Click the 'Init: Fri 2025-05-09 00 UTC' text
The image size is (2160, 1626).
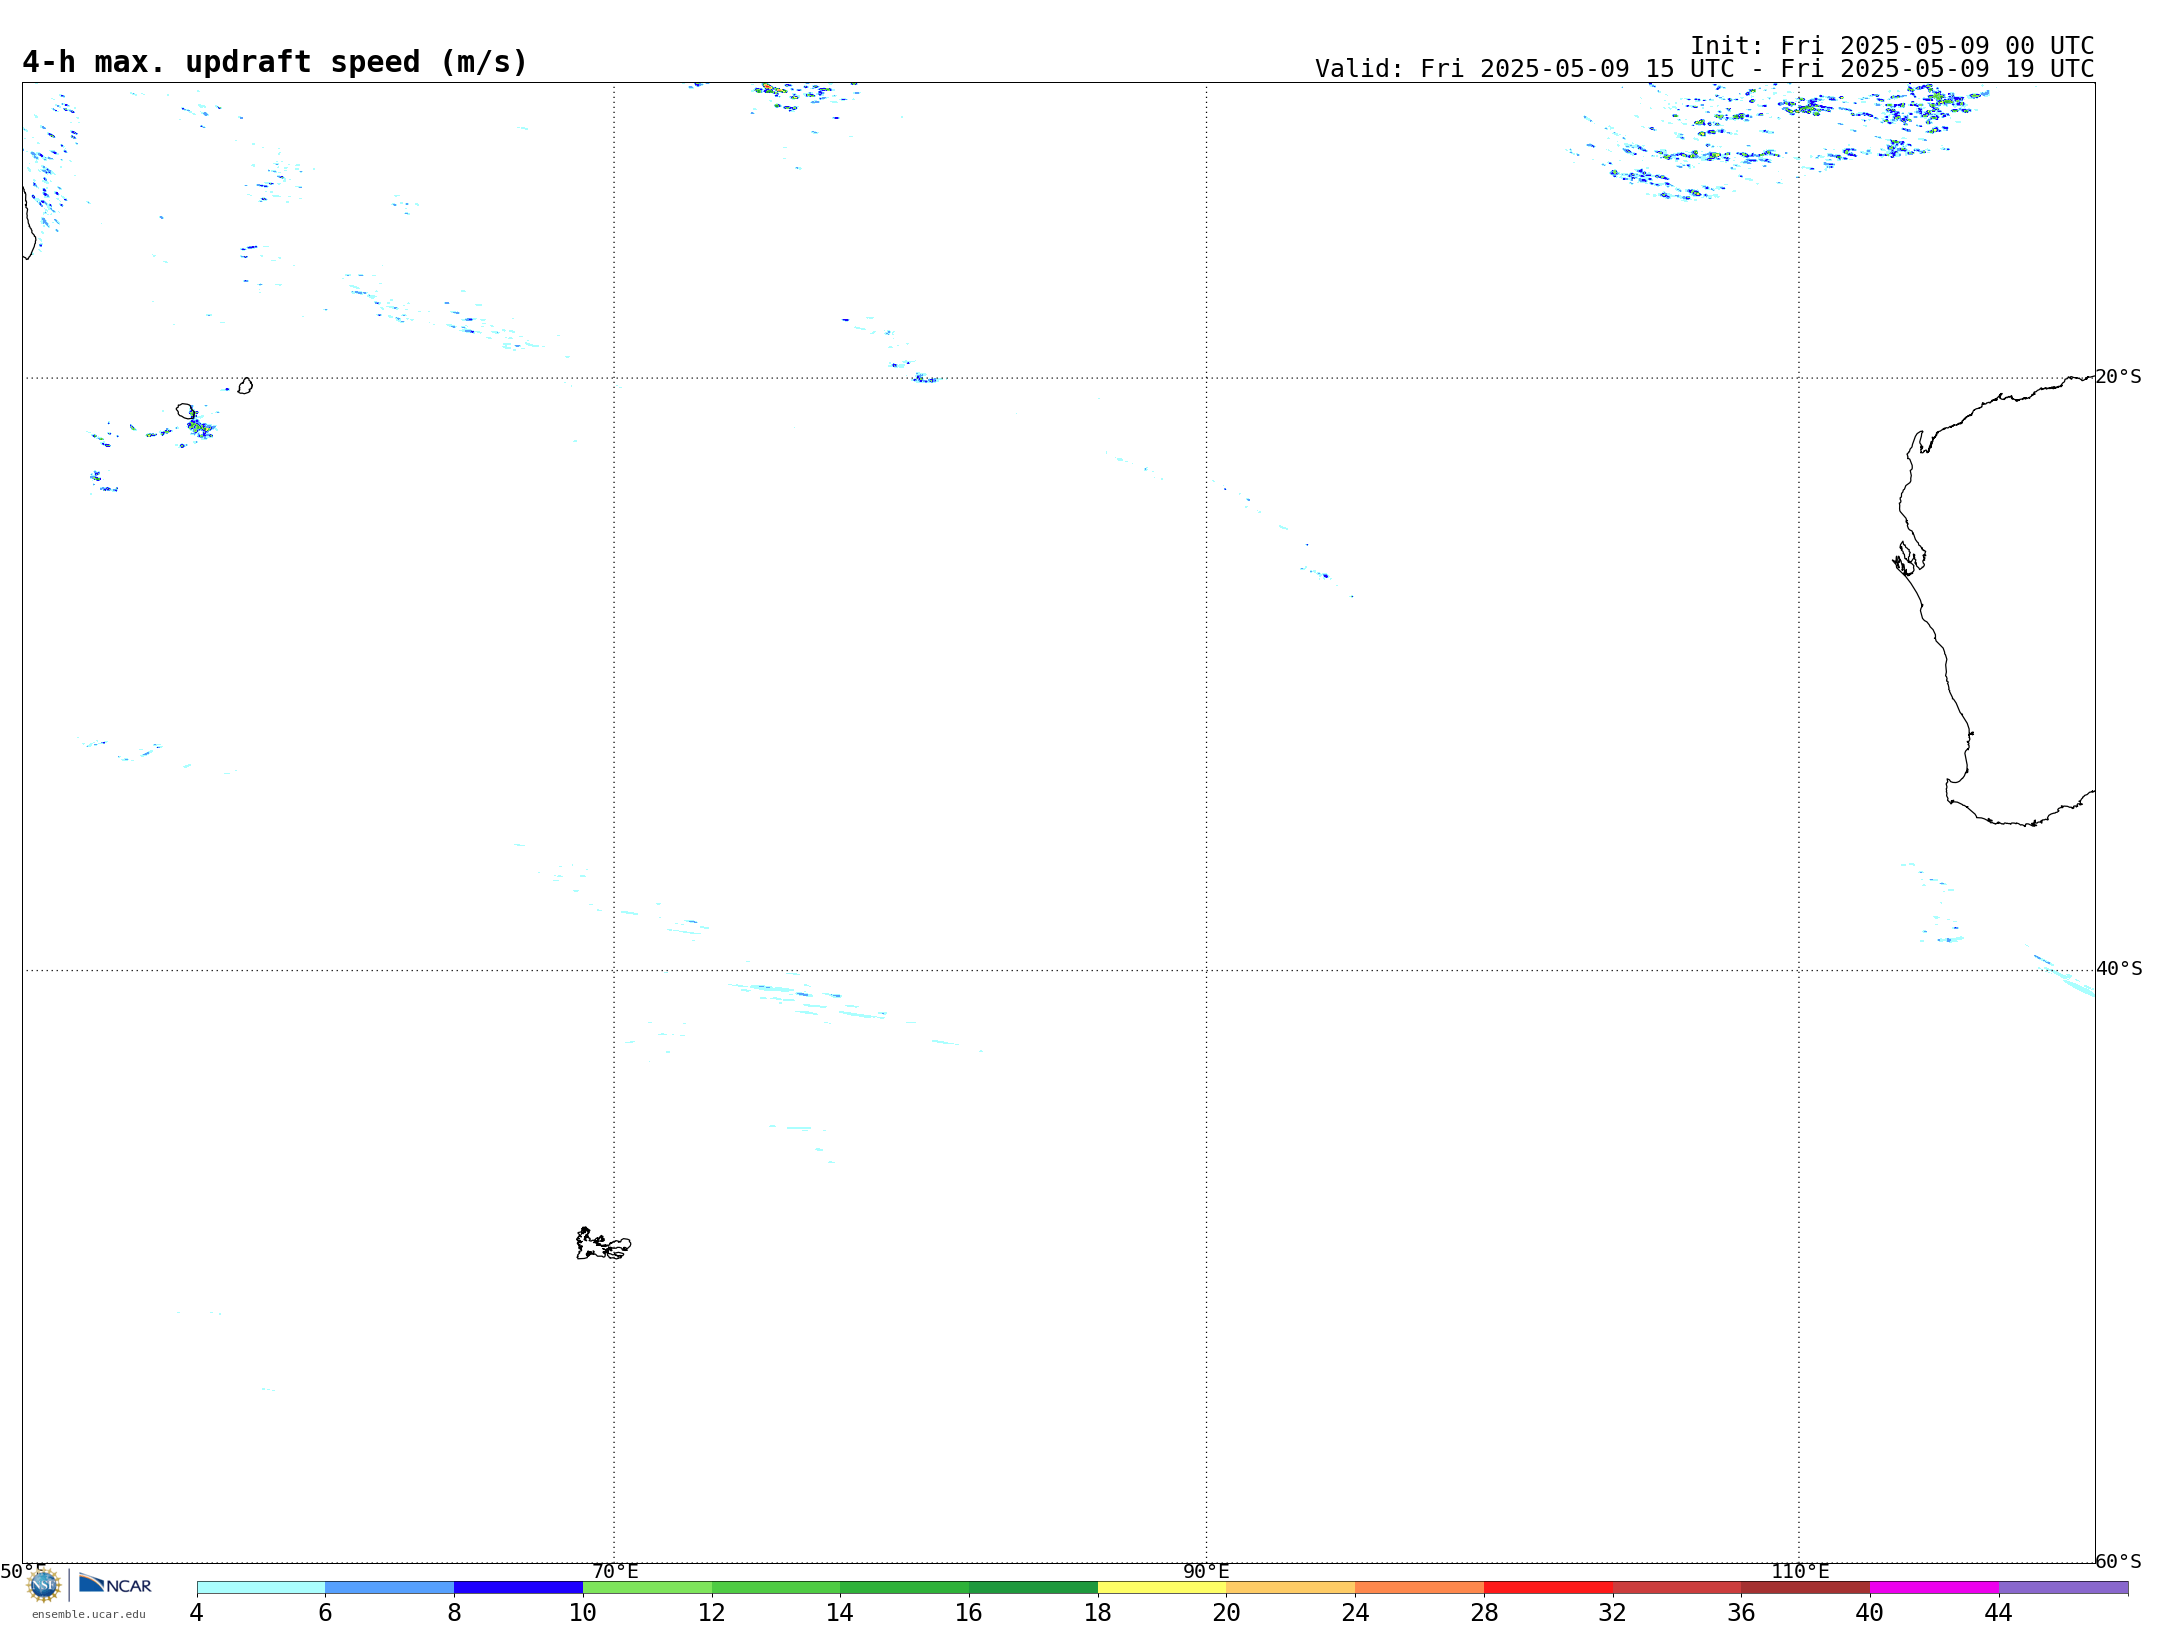(x=1892, y=46)
